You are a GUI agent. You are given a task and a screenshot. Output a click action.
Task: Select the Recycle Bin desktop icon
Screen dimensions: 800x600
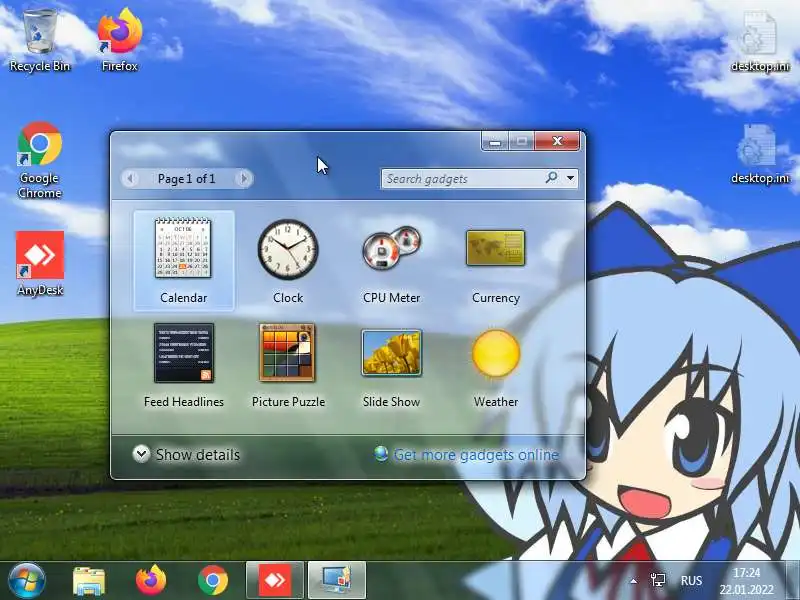[40, 40]
